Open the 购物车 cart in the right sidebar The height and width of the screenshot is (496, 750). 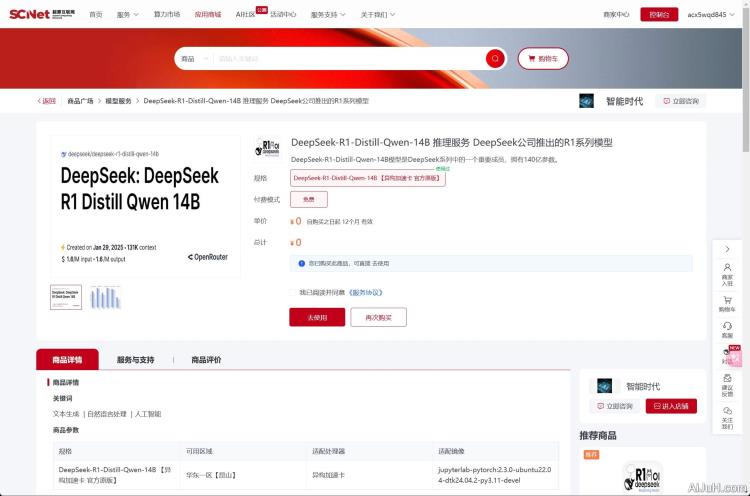coord(727,302)
